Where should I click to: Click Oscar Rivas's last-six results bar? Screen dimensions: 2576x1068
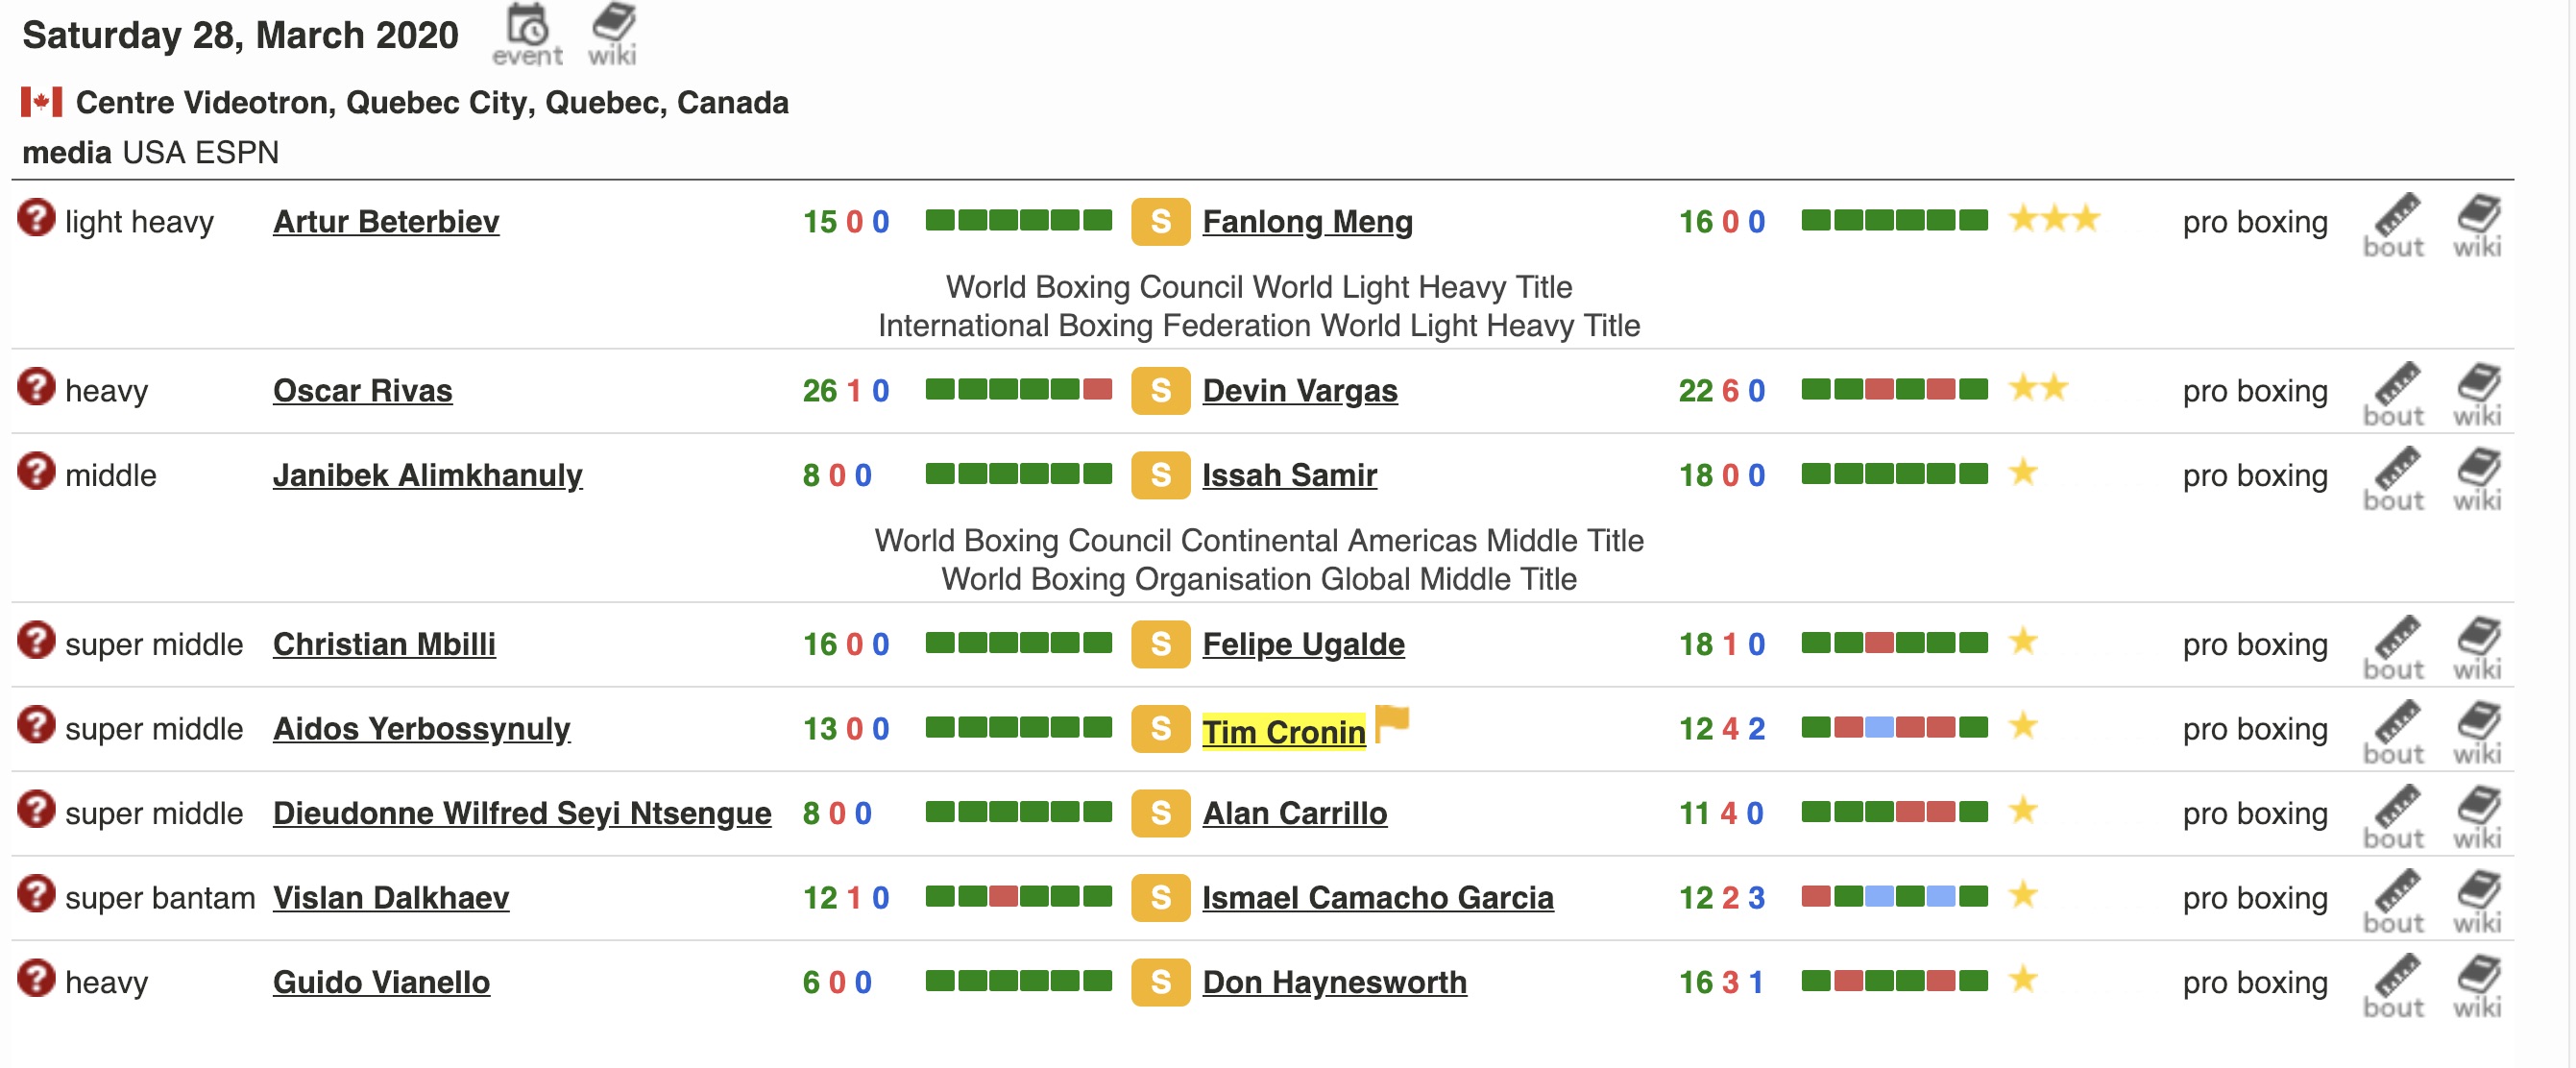click(x=1018, y=389)
